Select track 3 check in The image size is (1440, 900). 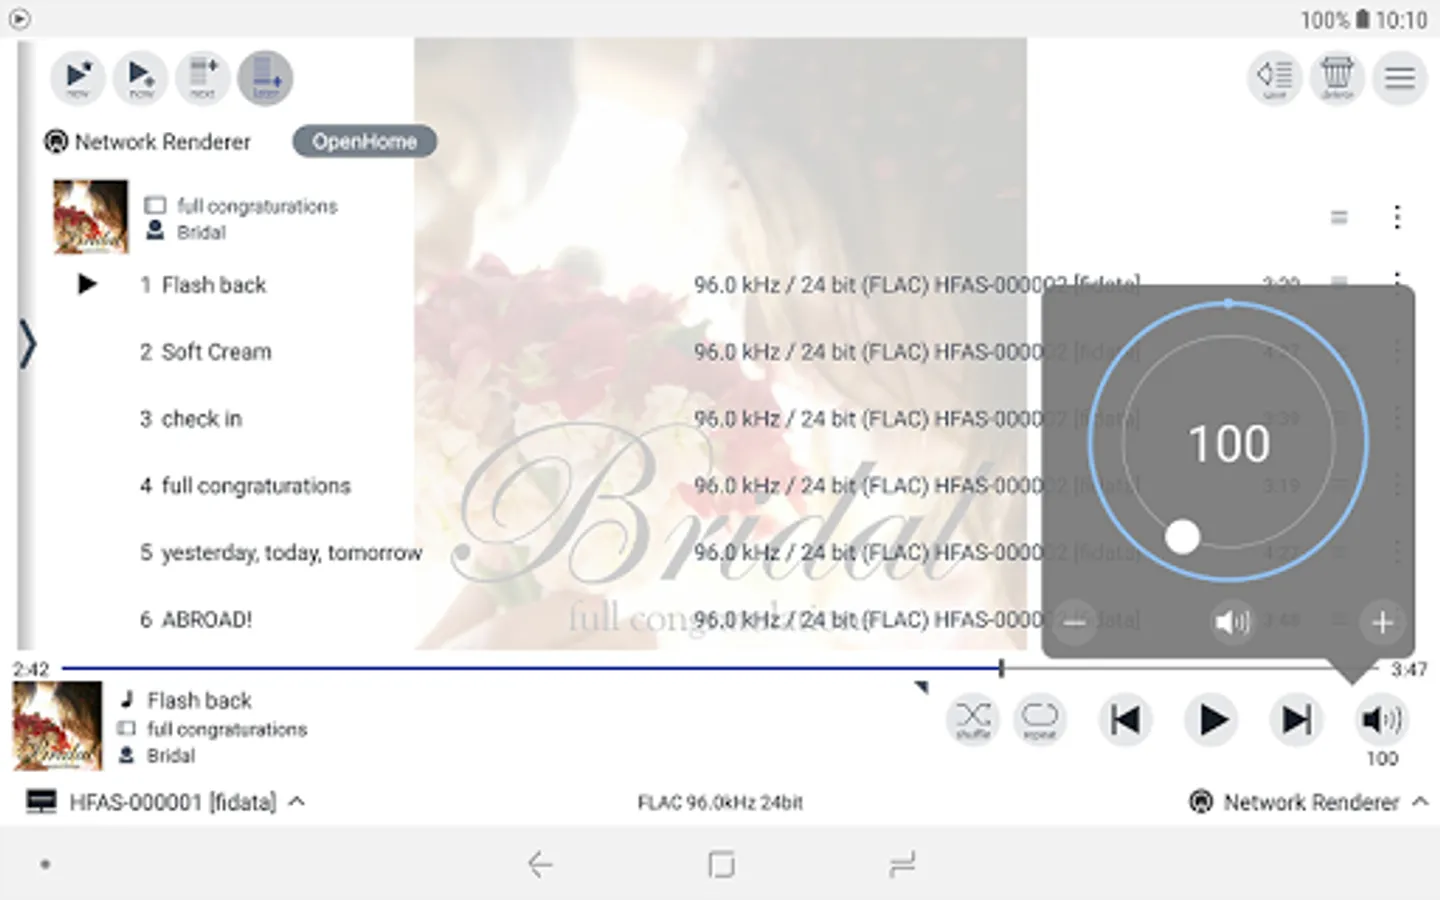click(190, 419)
